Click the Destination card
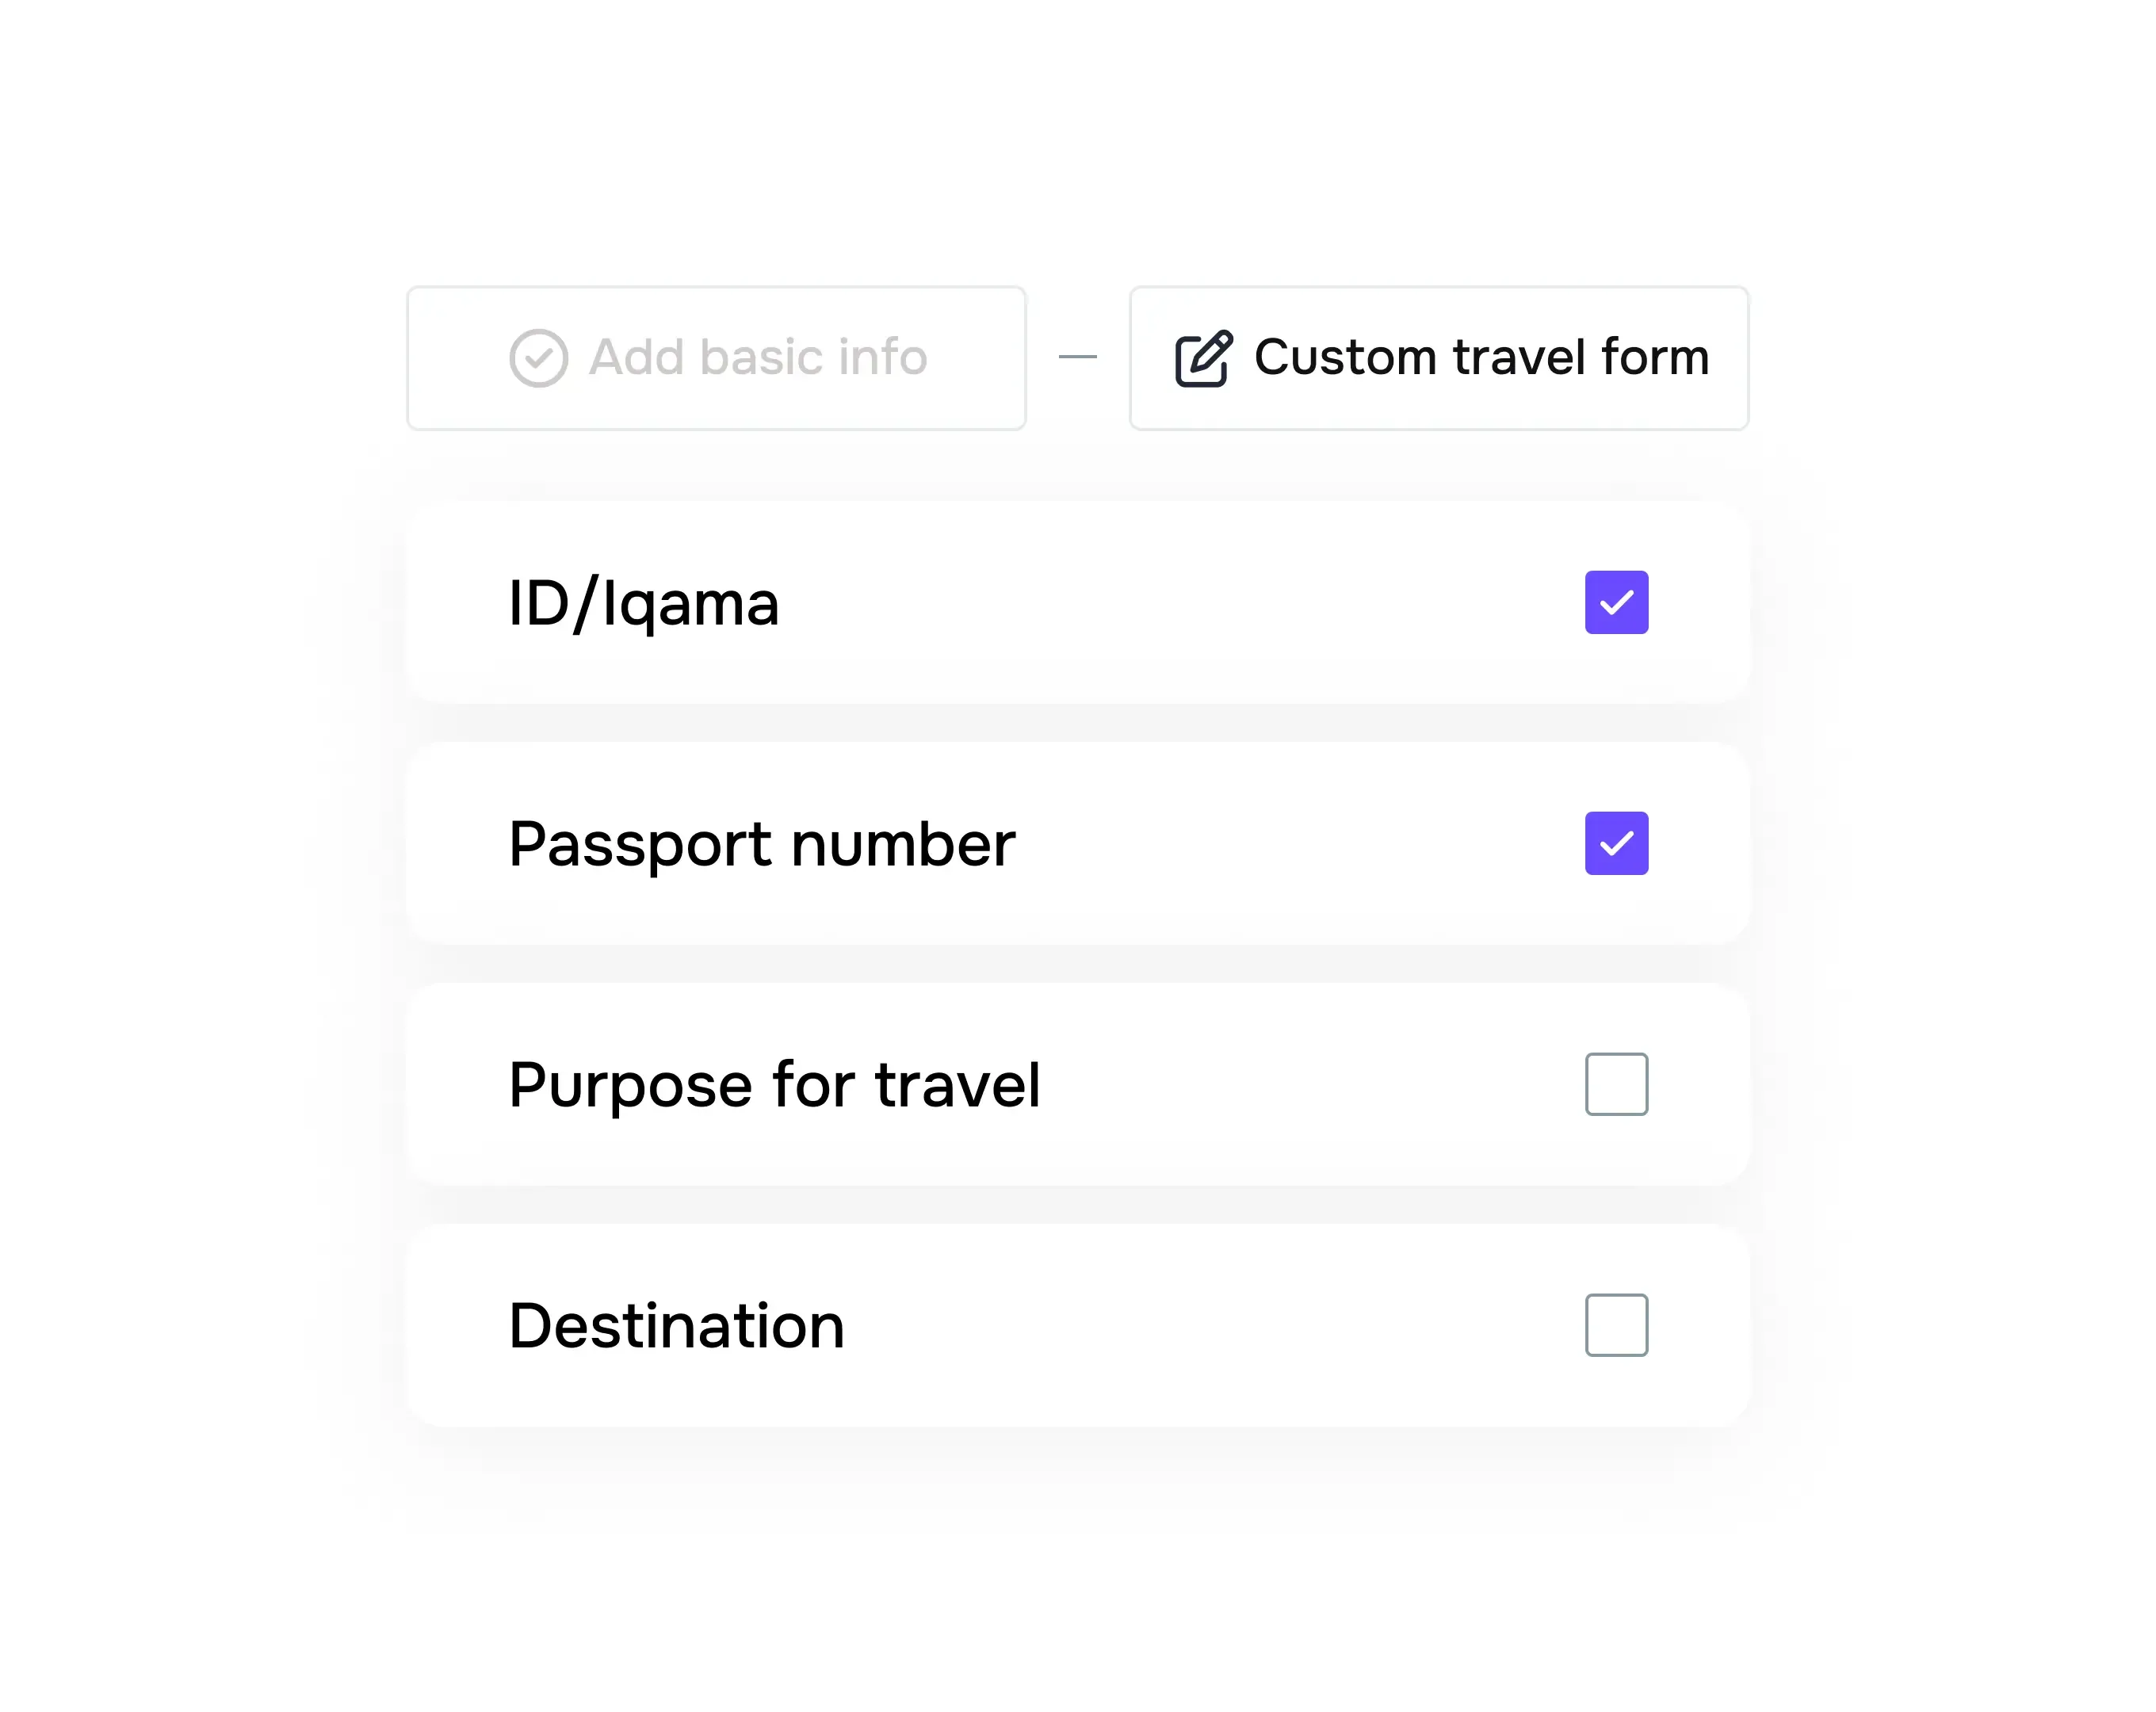 1078,1325
